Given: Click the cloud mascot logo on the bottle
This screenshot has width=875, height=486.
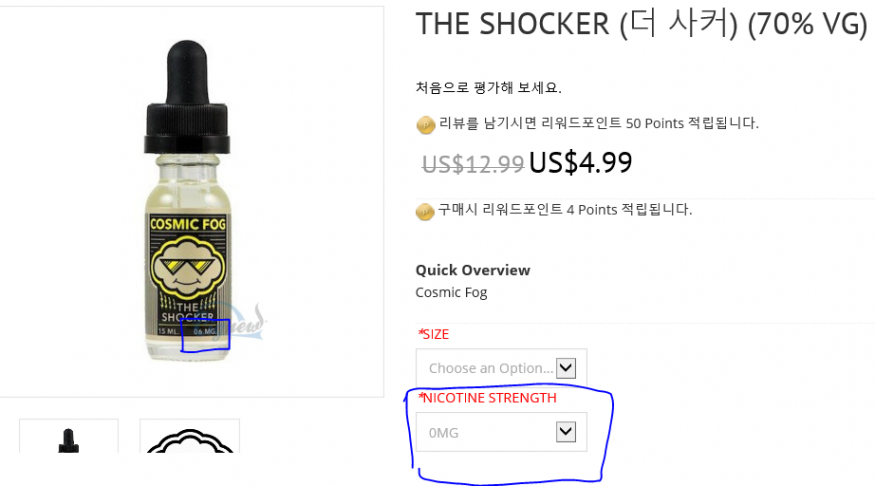Looking at the screenshot, I should [x=188, y=267].
